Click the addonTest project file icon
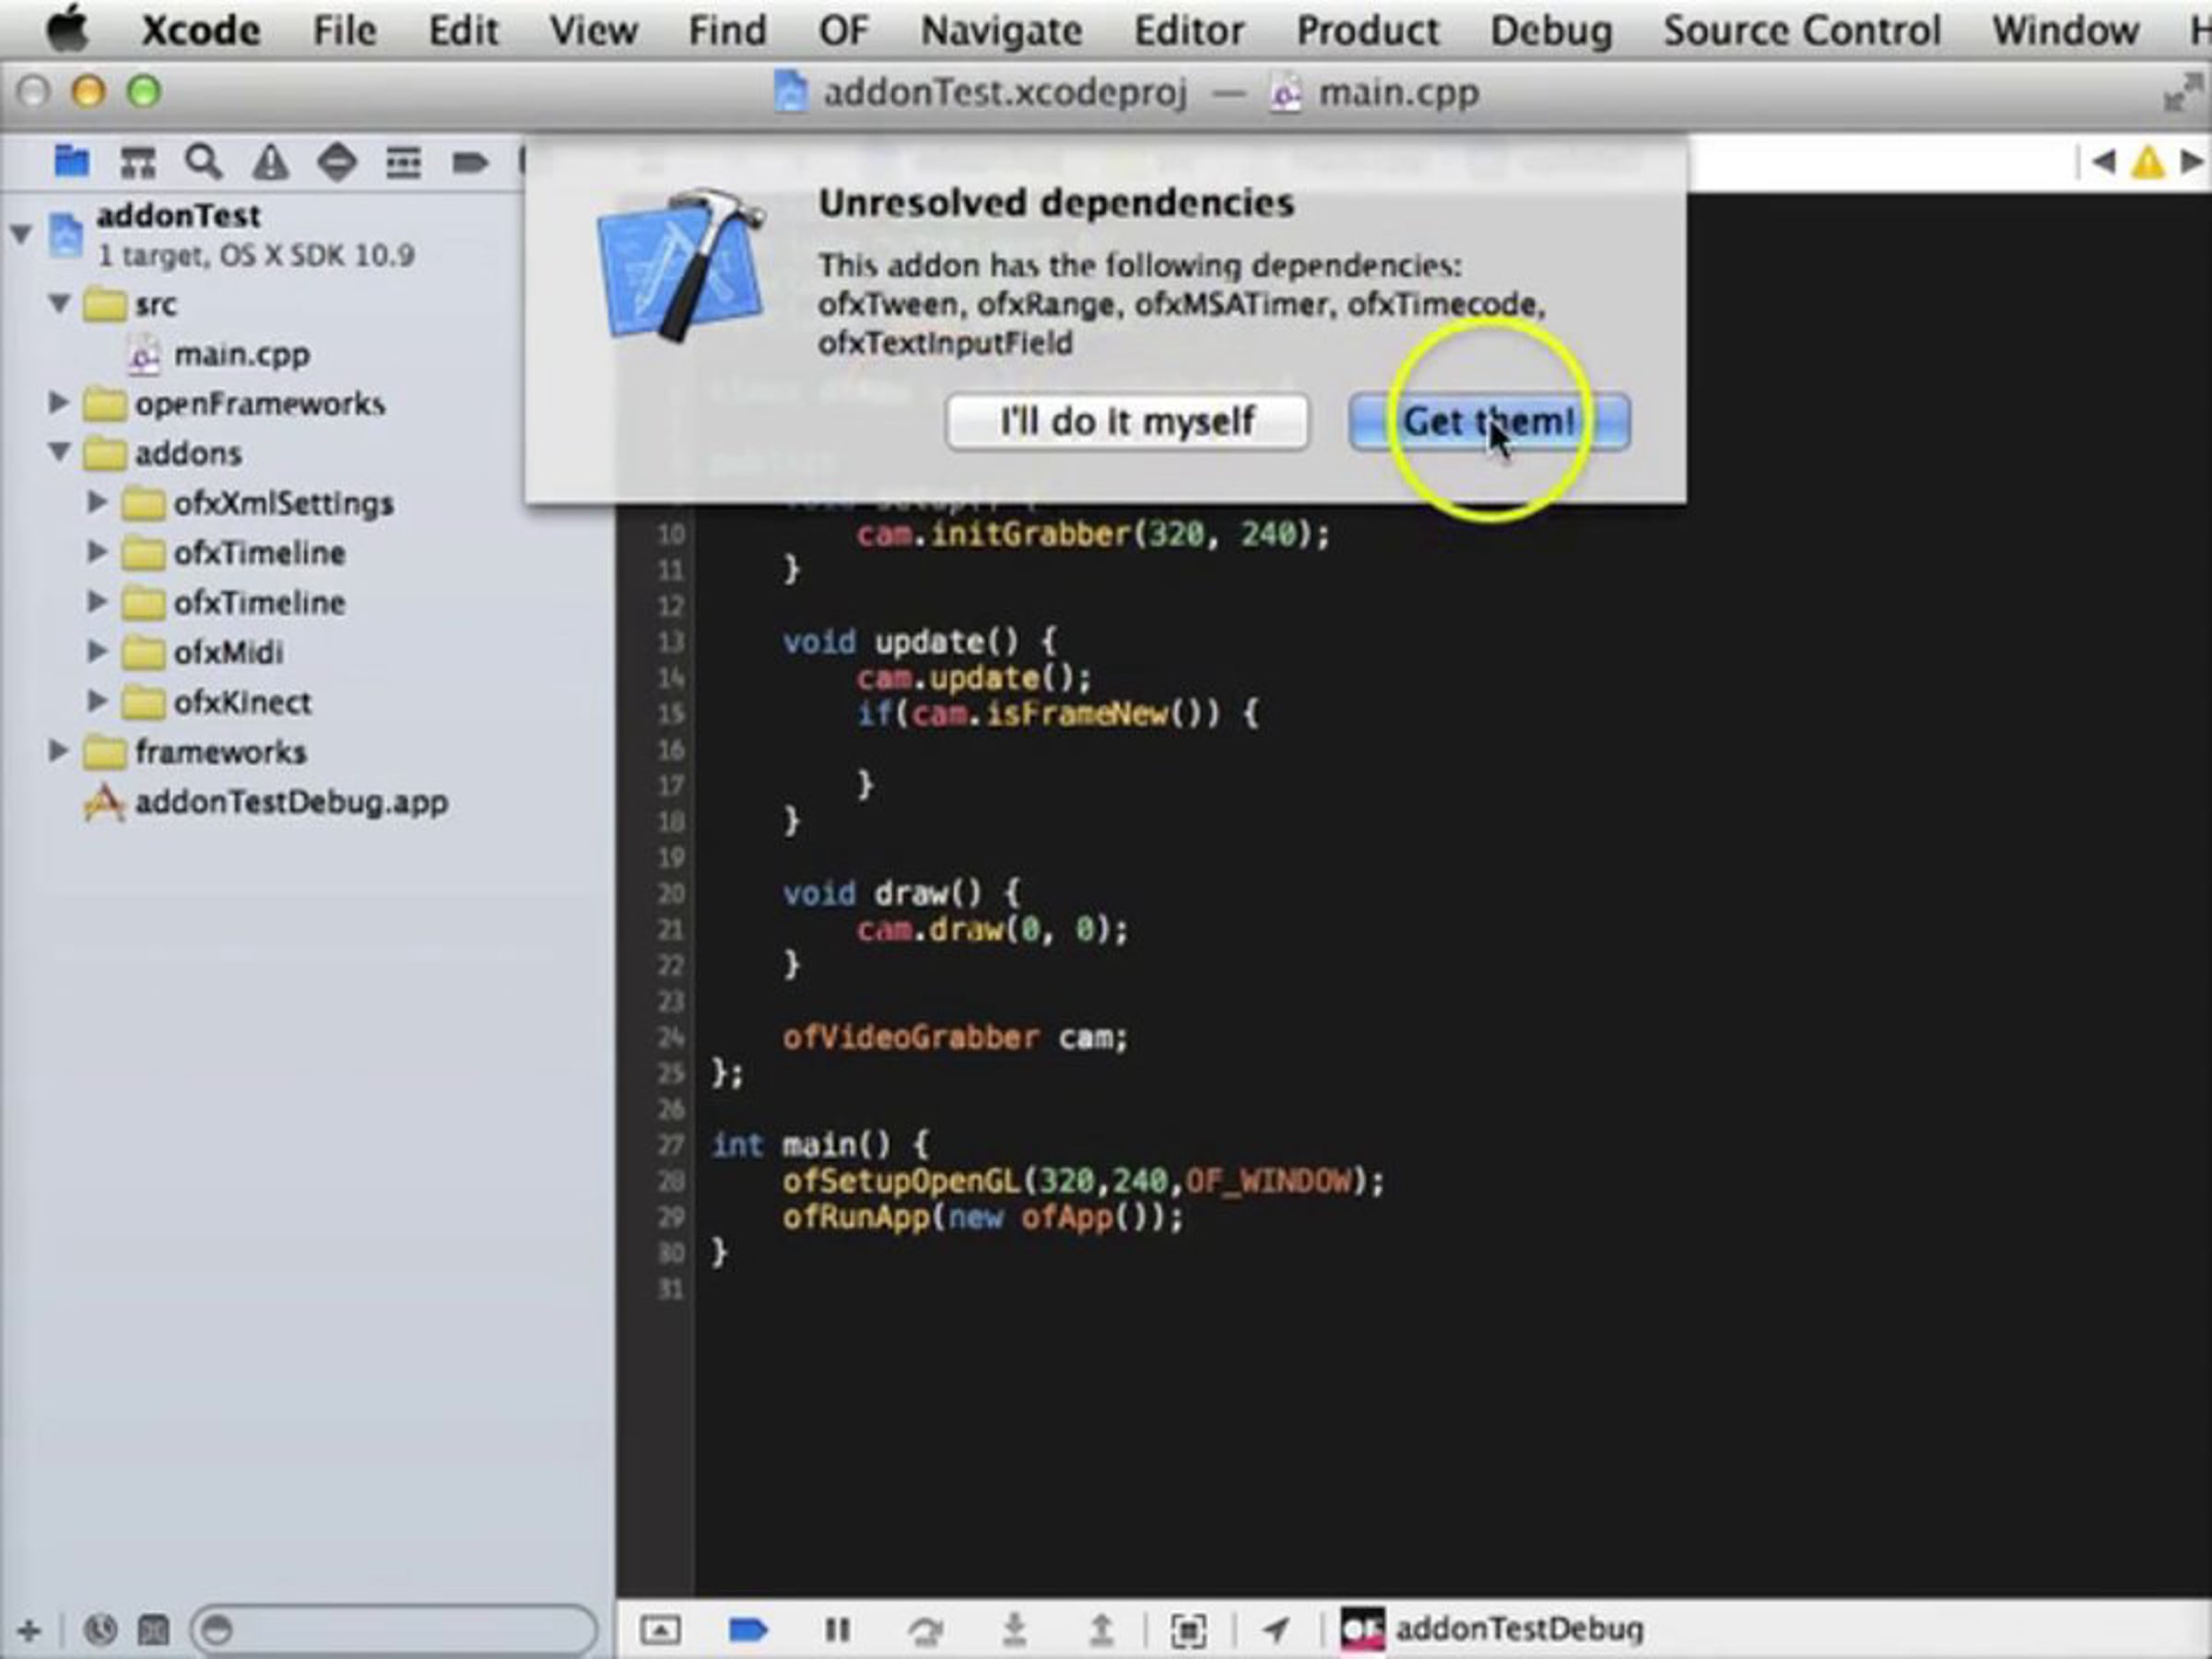This screenshot has height=1659, width=2212. pos(66,235)
